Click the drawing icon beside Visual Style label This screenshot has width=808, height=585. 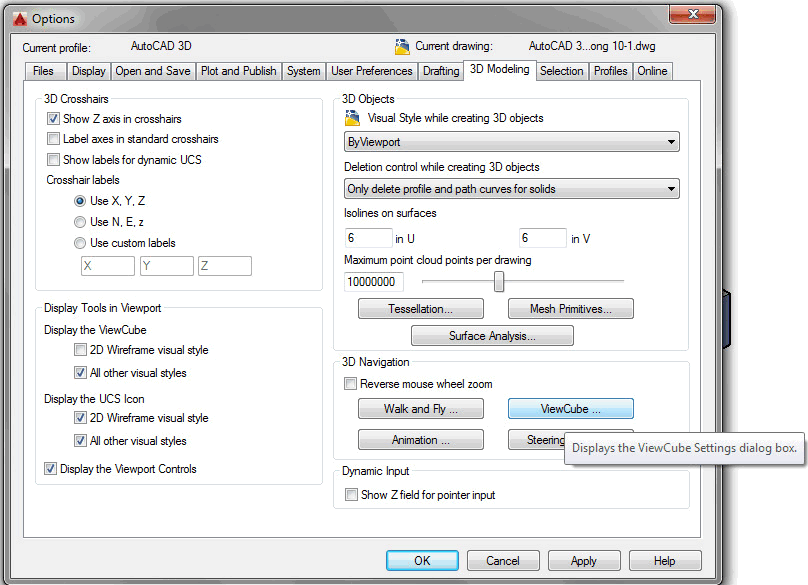[x=352, y=118]
